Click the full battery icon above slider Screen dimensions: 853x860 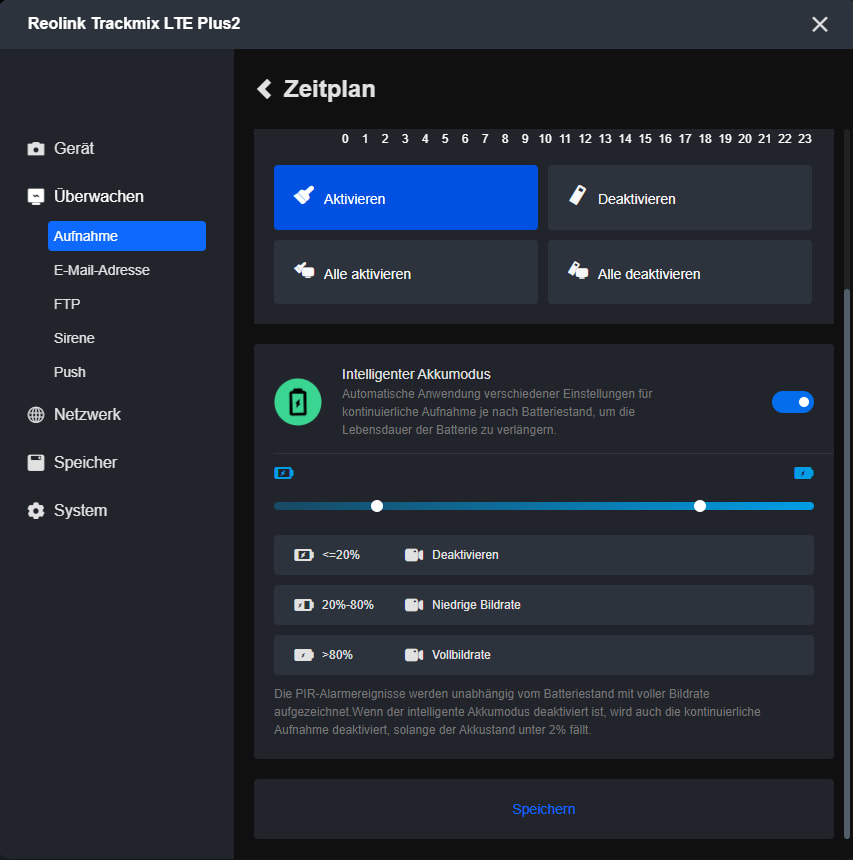point(804,473)
